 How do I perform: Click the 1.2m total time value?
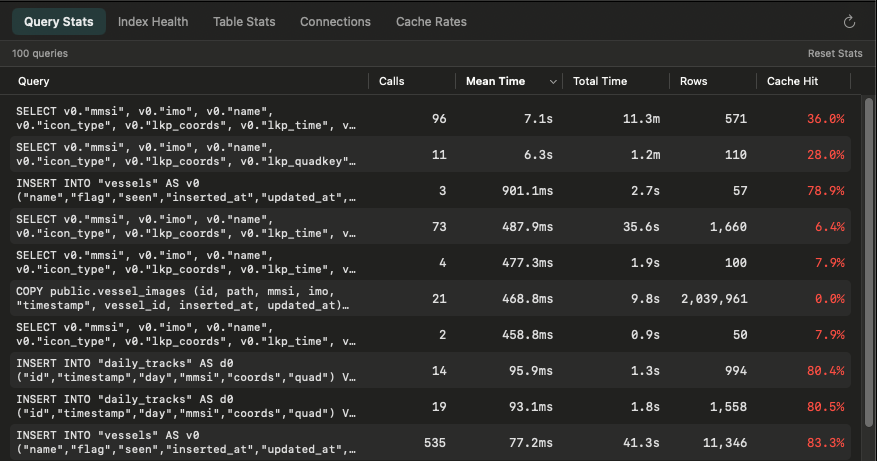[x=645, y=154]
